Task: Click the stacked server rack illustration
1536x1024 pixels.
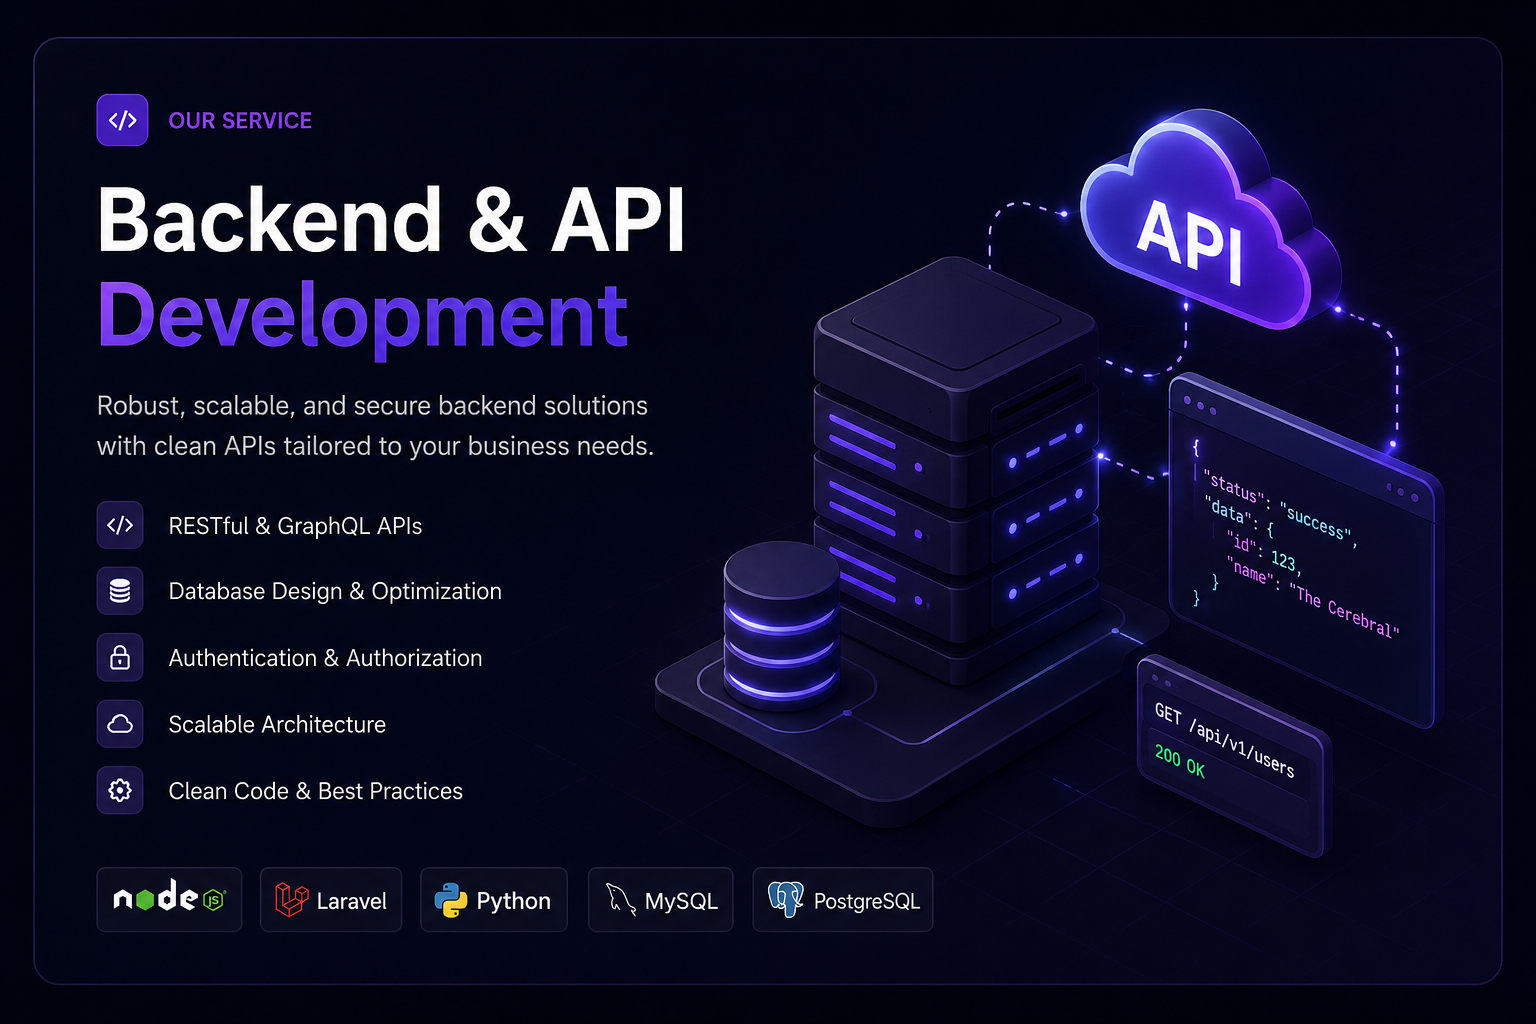Action: pyautogui.click(x=955, y=470)
